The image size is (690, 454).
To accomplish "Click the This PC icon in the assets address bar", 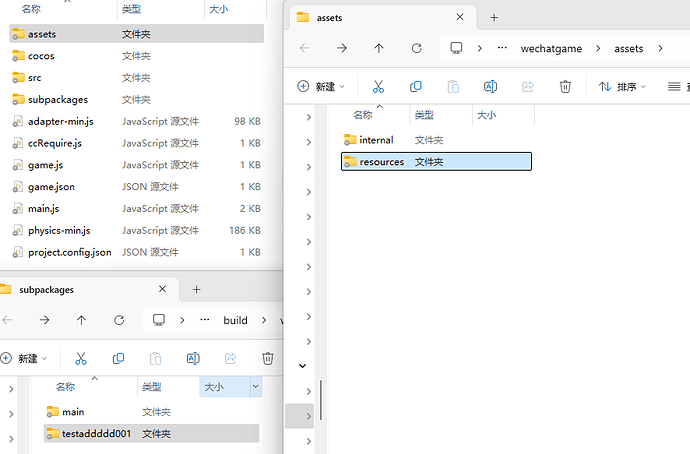I will coord(456,48).
